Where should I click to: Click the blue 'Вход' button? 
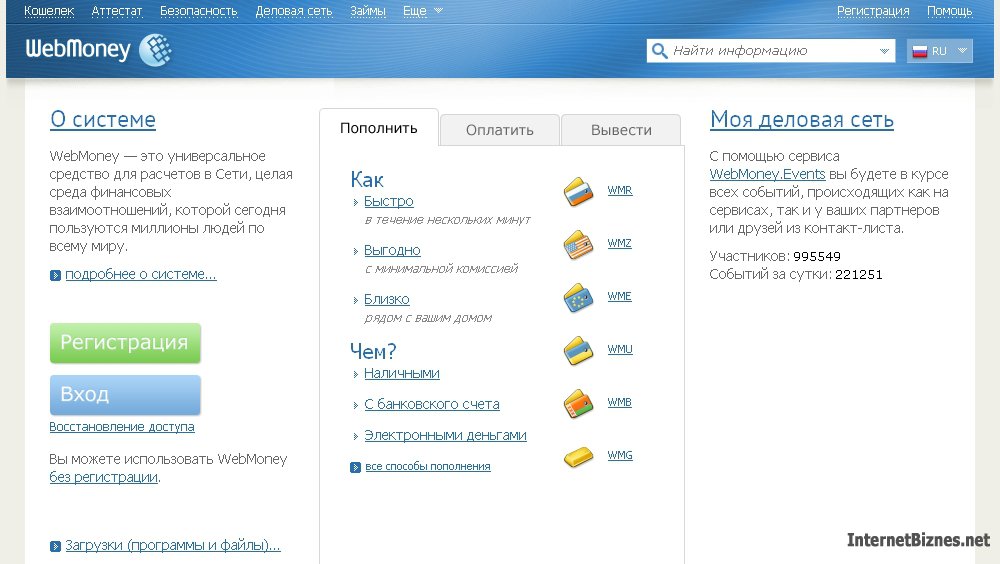pyautogui.click(x=125, y=395)
